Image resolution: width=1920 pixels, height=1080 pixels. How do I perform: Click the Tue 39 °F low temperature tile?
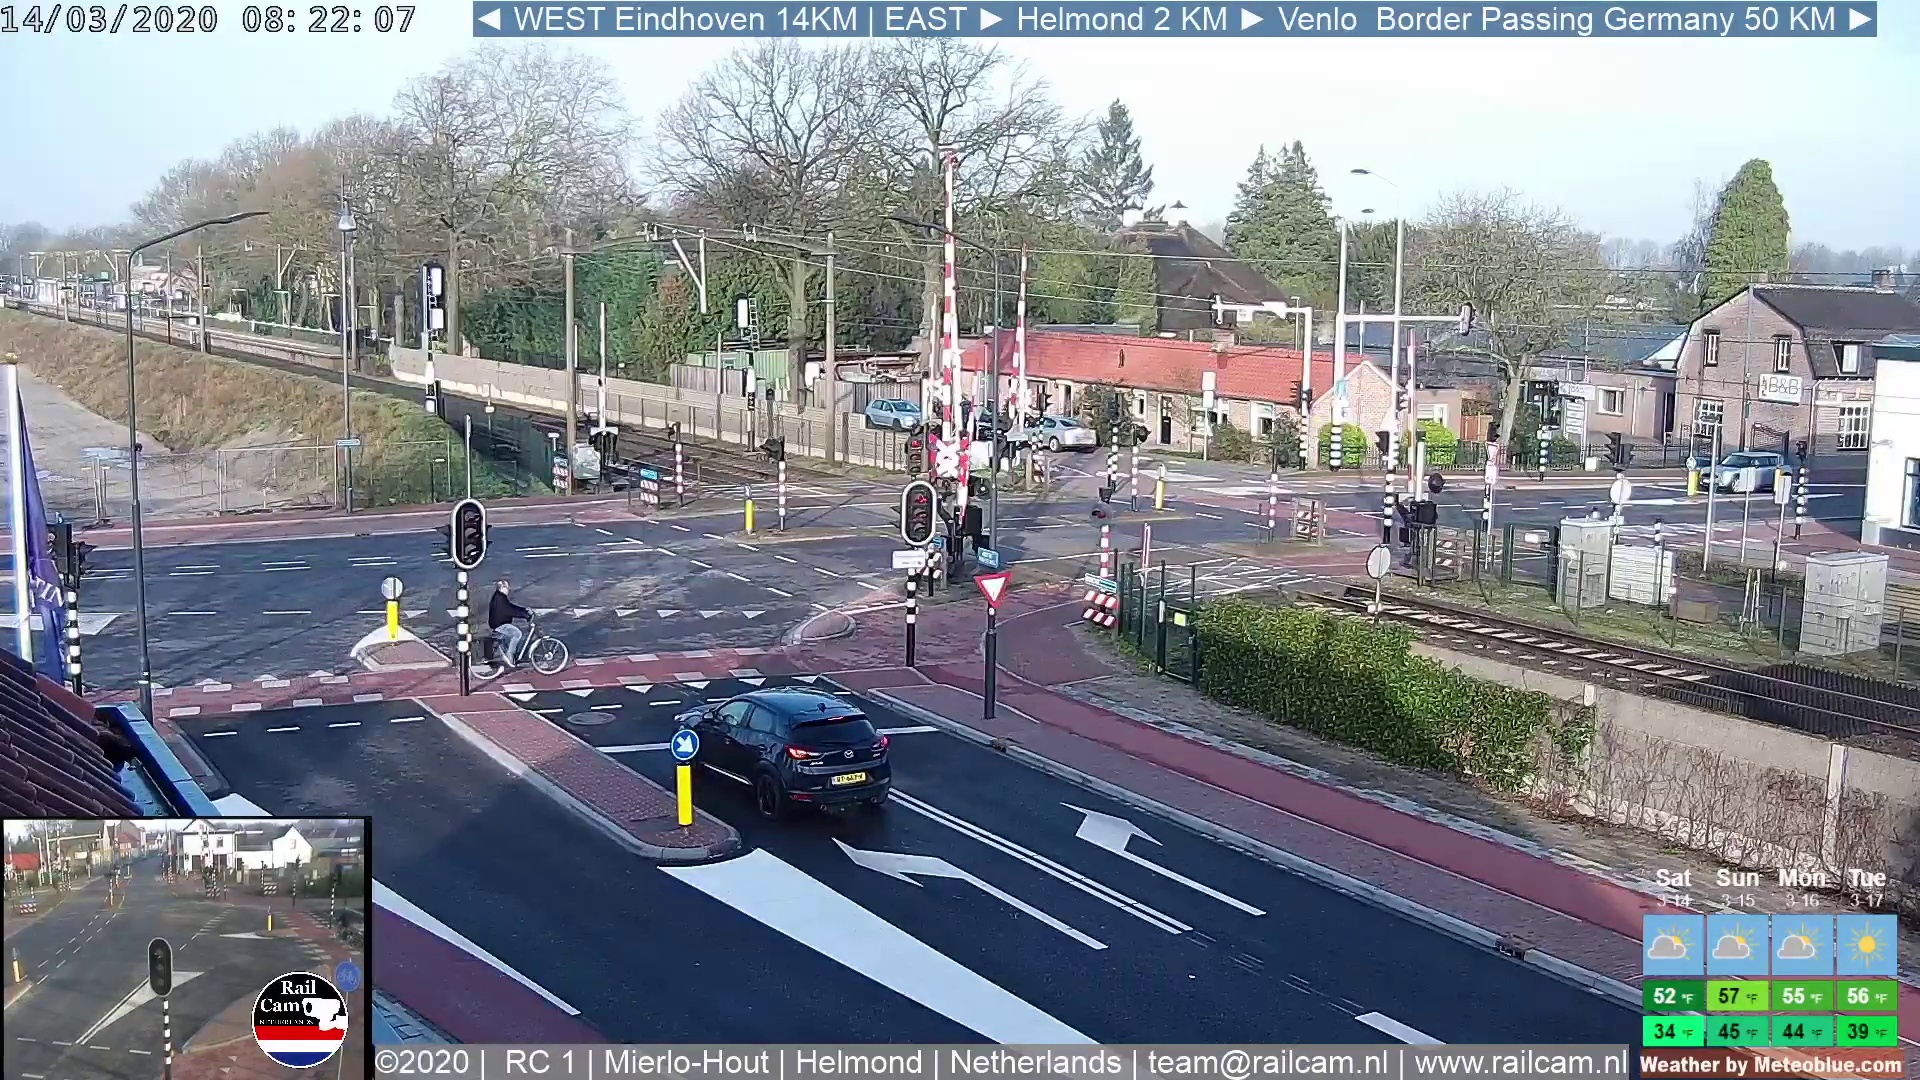coord(1866,1031)
